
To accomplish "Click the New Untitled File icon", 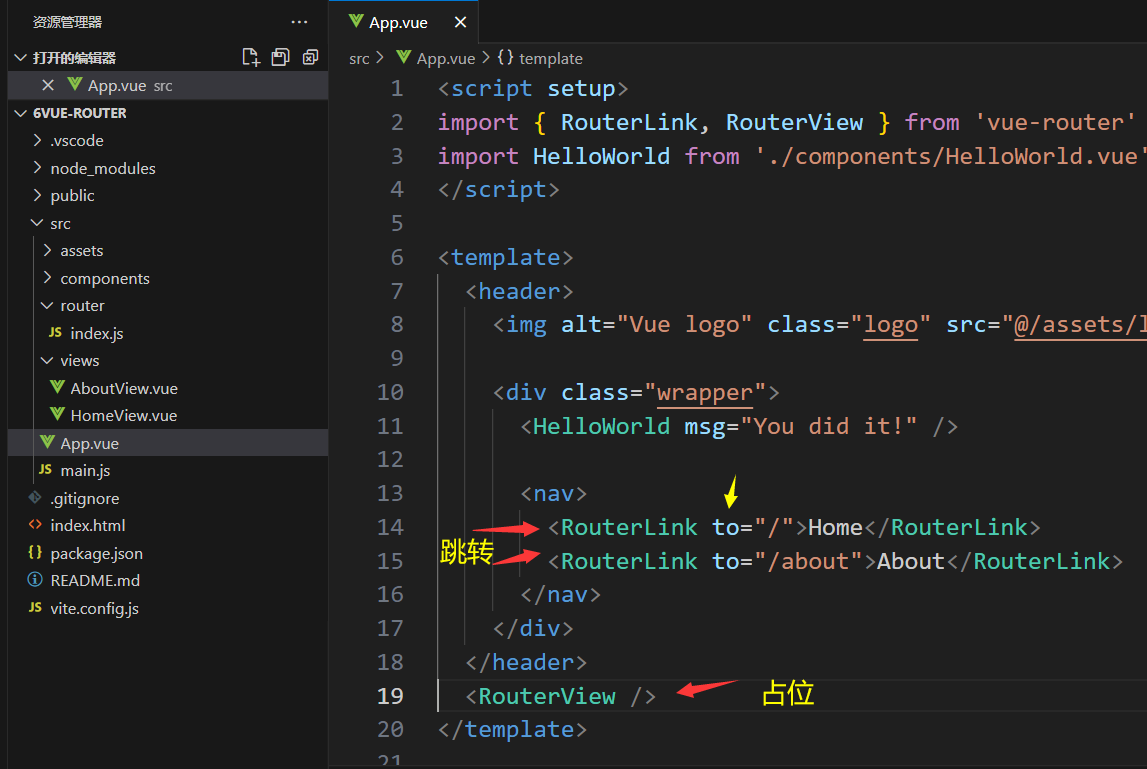I will point(251,58).
